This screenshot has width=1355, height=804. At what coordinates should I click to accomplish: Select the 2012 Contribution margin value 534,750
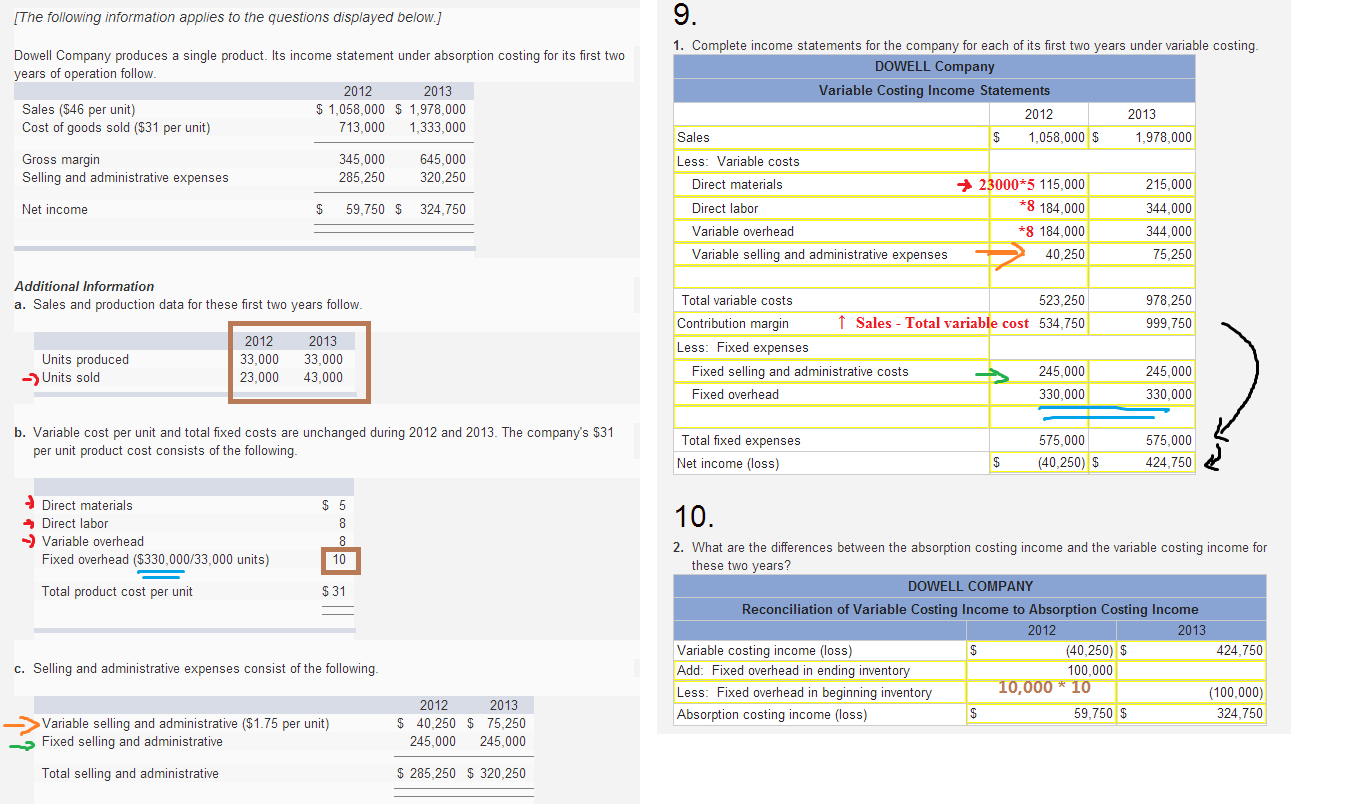(1061, 323)
